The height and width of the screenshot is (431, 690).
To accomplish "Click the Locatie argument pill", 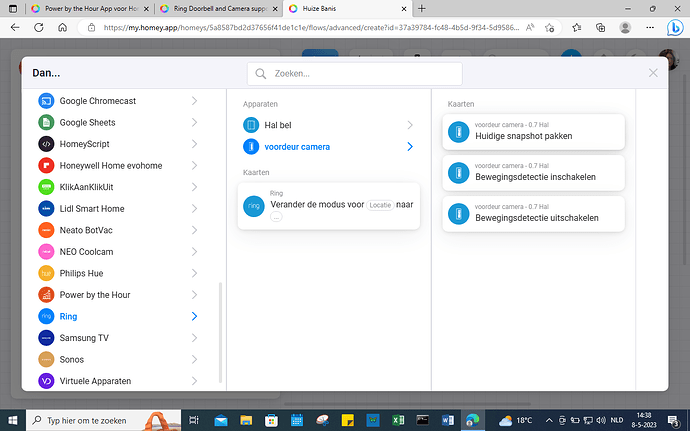I will (380, 205).
